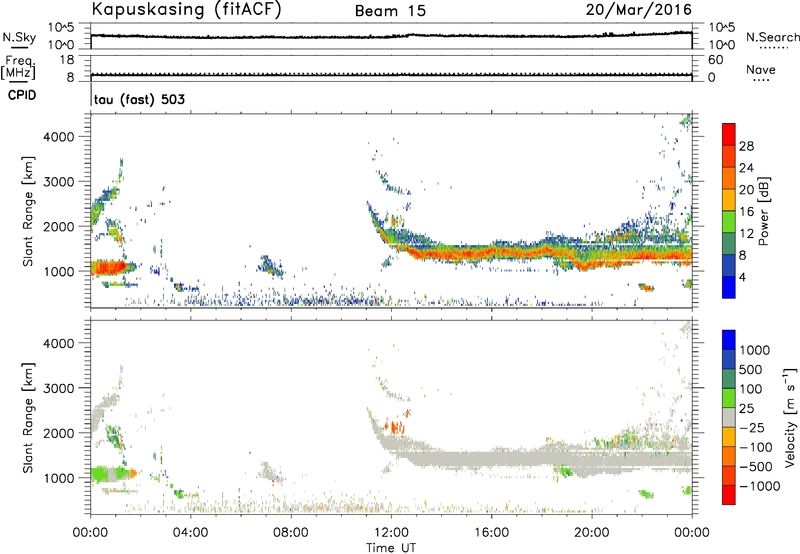800x554 pixels.
Task: Click the 60 tick on Nave axis
Action: point(715,60)
